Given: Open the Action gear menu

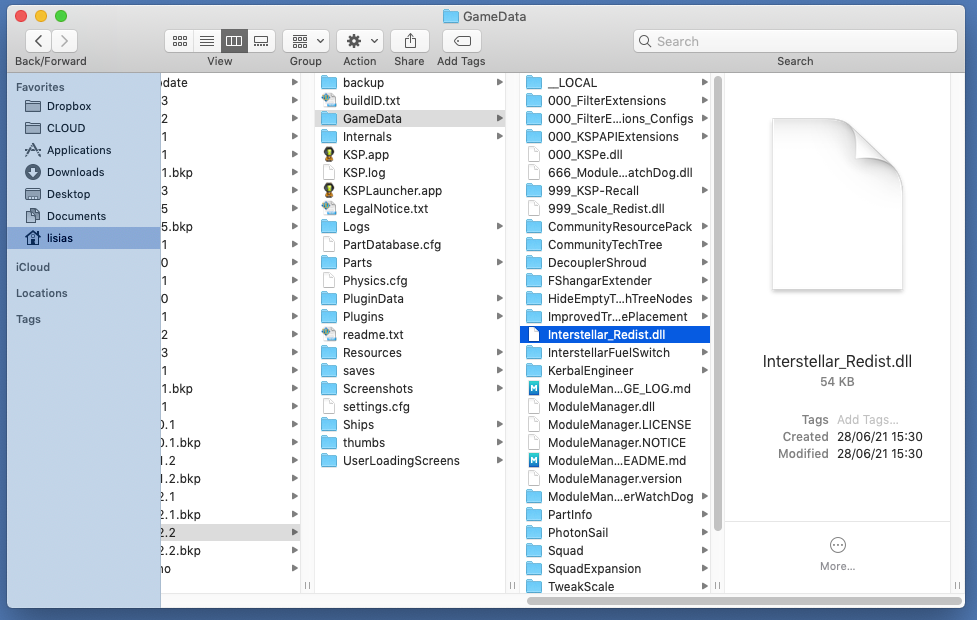Looking at the screenshot, I should pyautogui.click(x=360, y=41).
